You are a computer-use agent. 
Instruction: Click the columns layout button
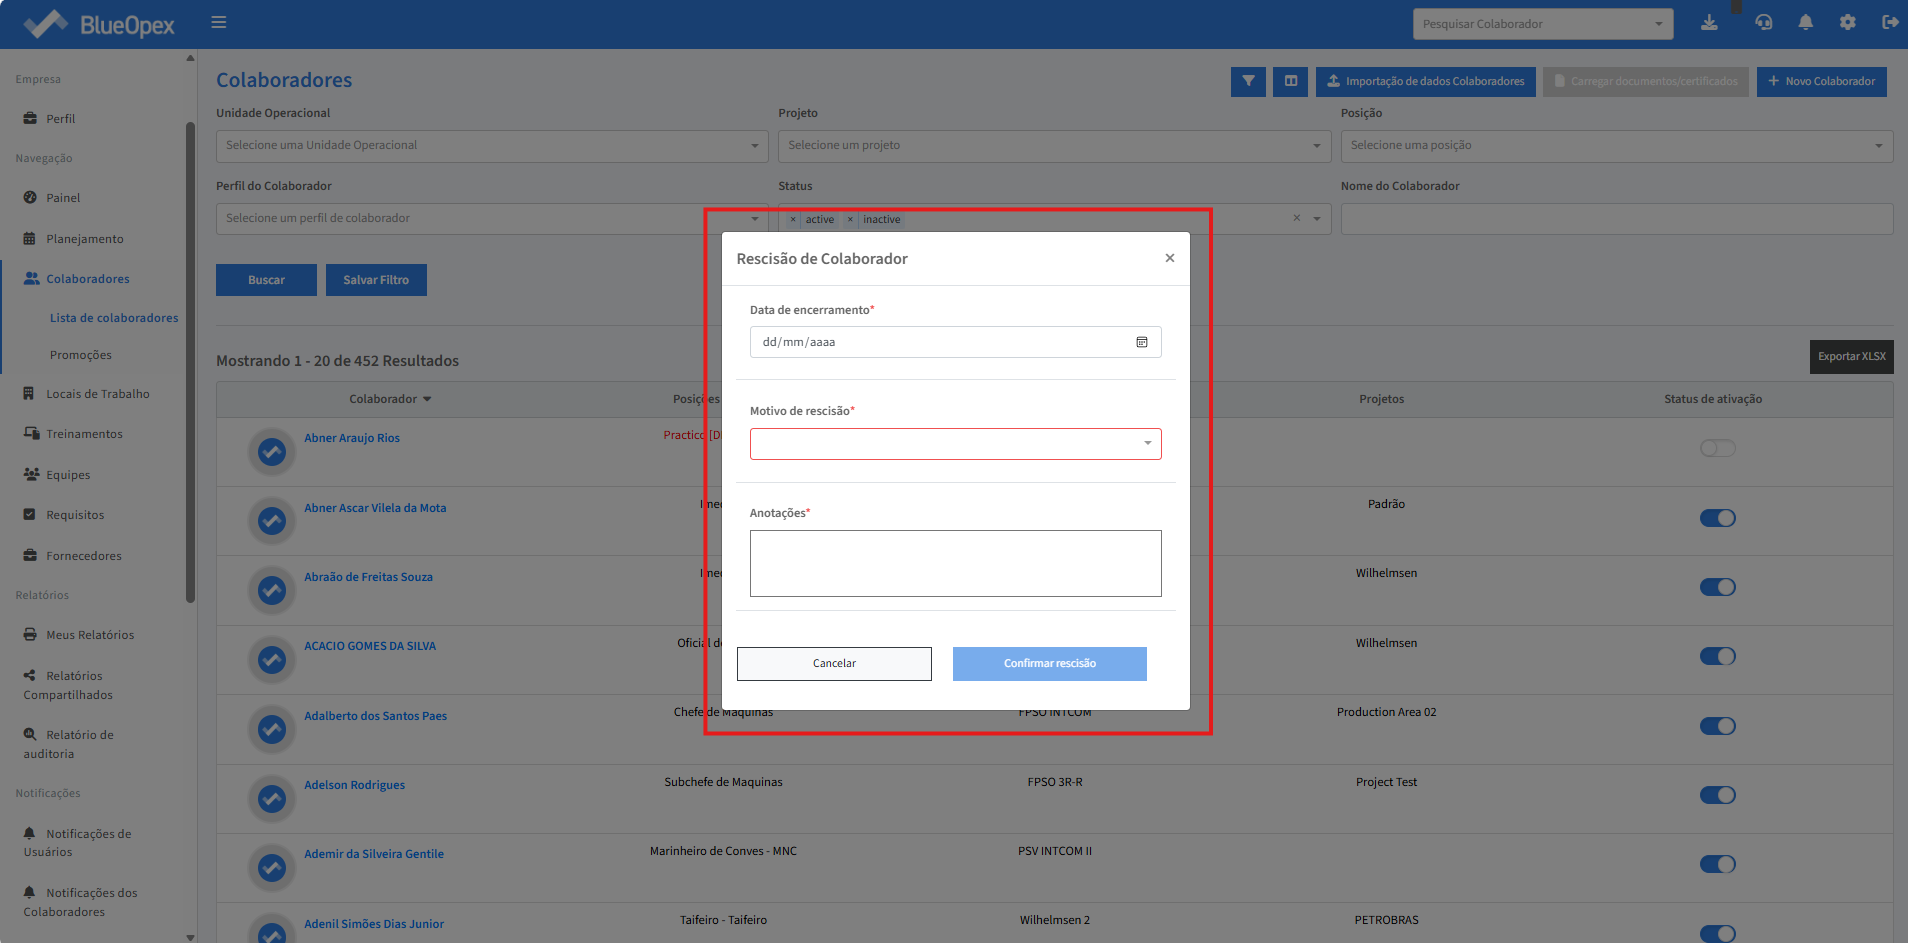[1291, 81]
